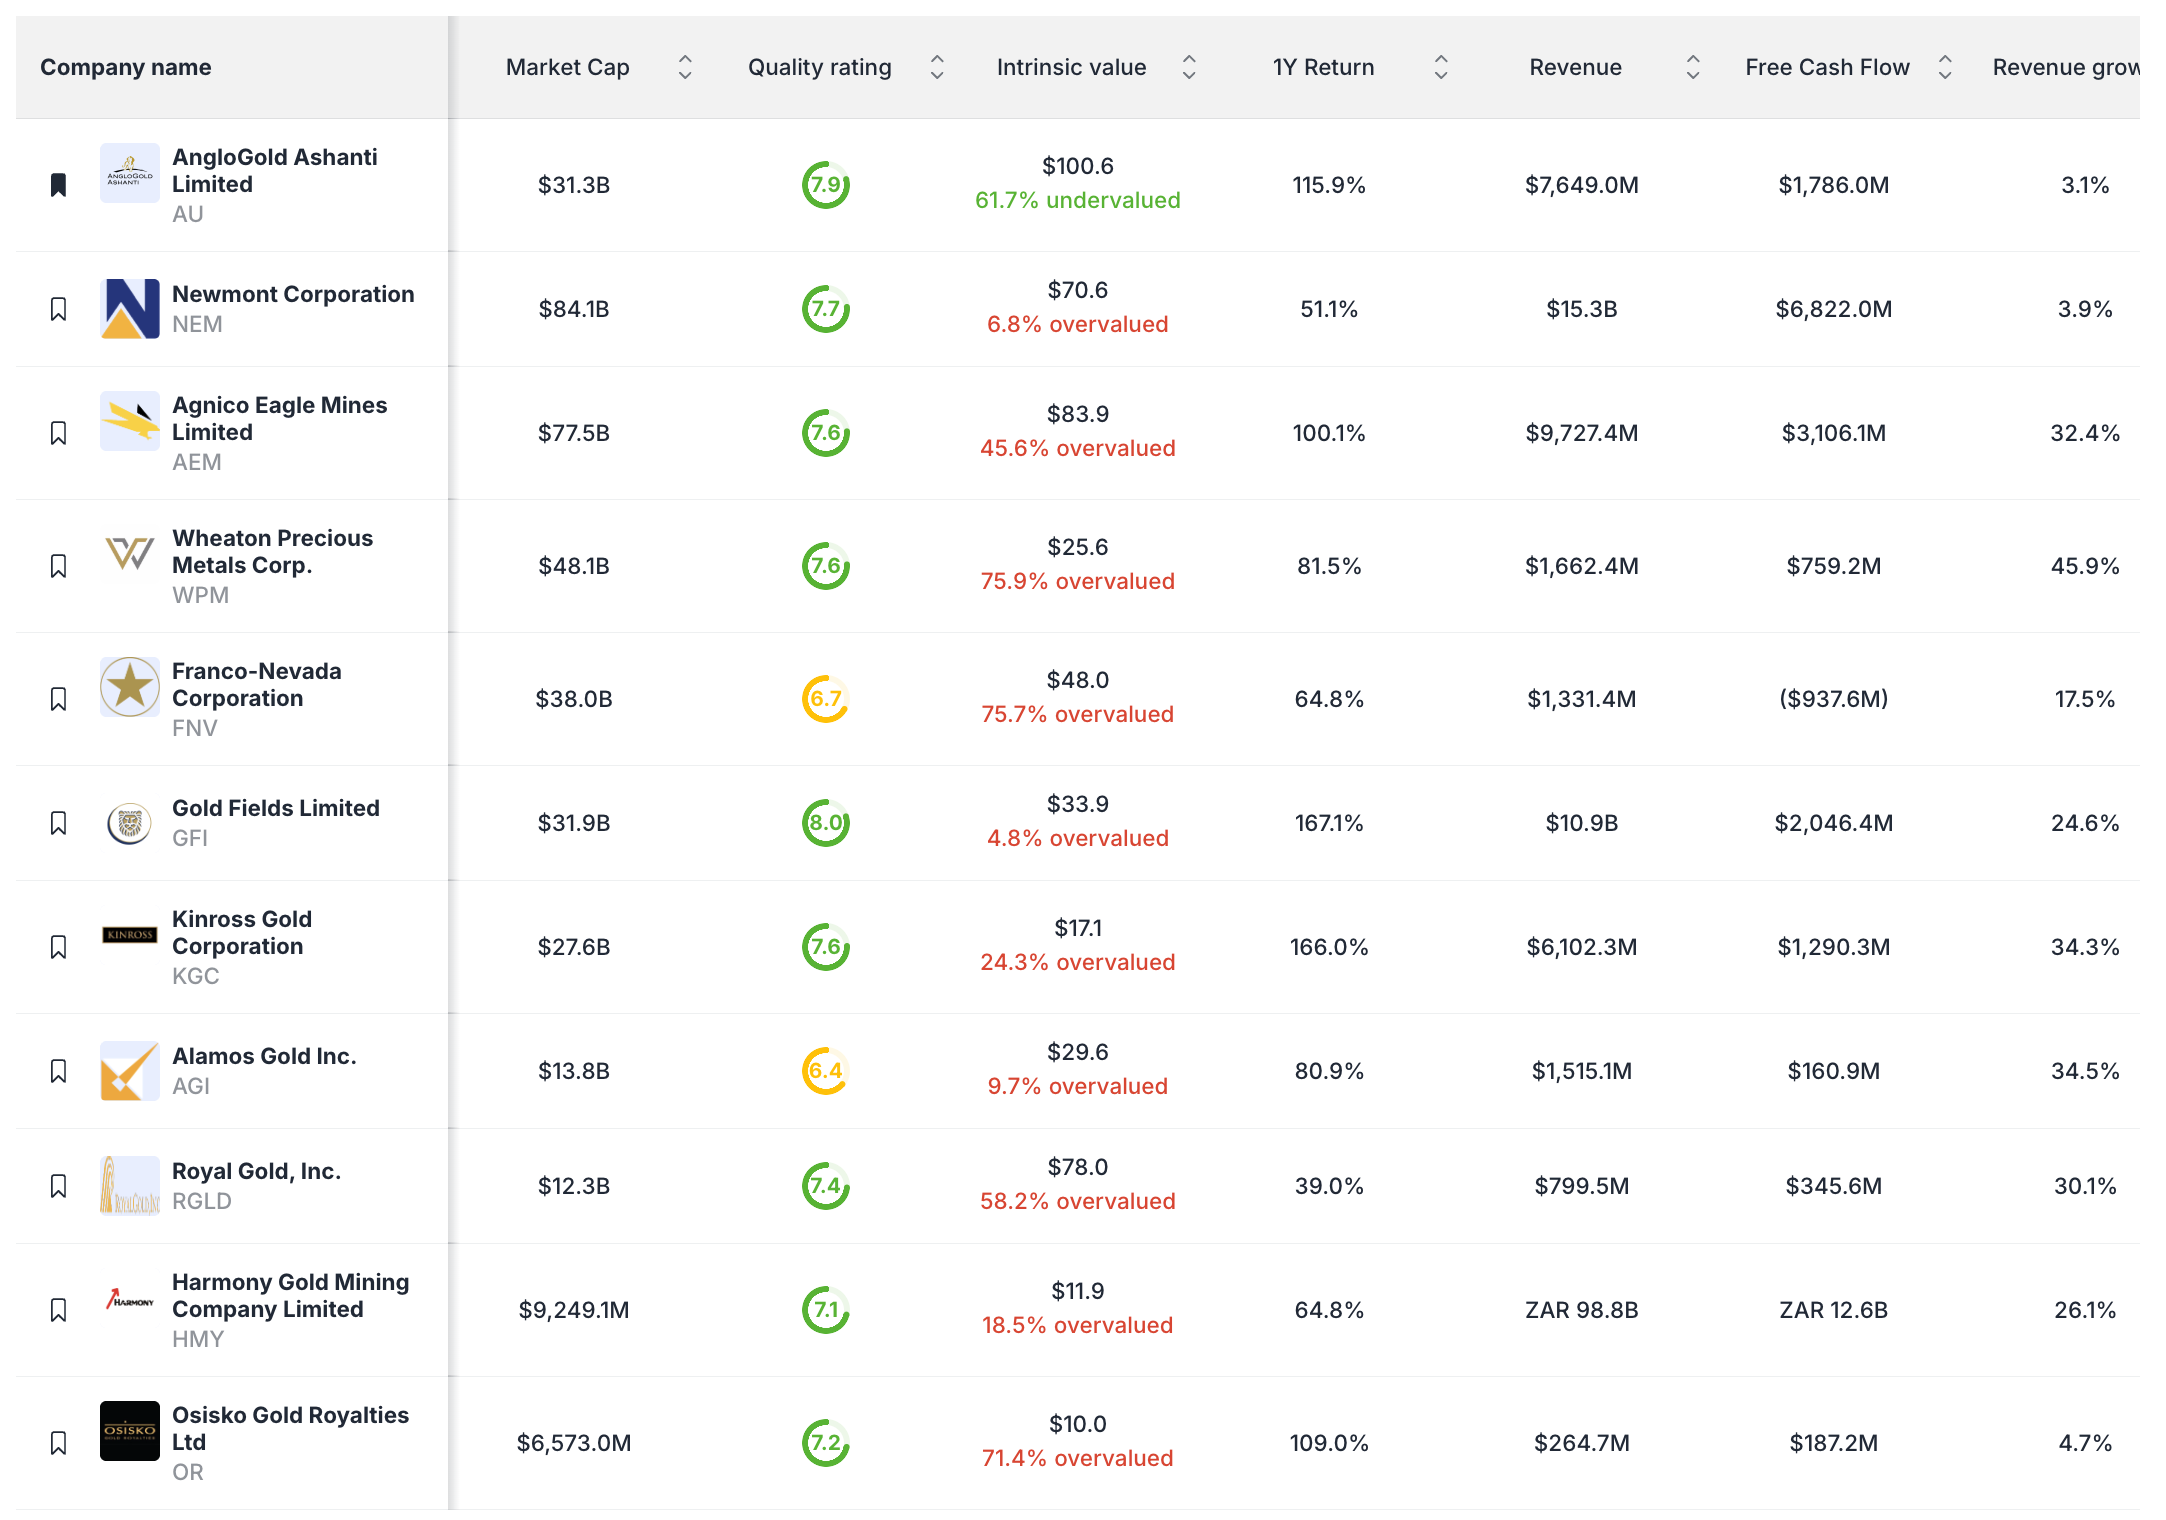This screenshot has width=2166, height=1520.
Task: Sort by Quality rating column
Action: 937,67
